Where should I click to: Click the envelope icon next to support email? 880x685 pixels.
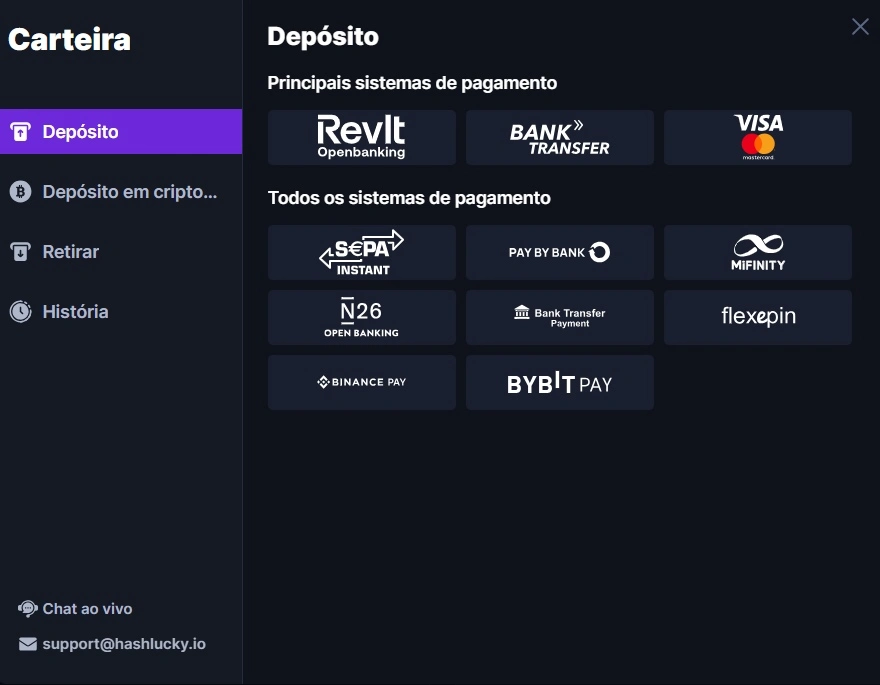[x=28, y=644]
